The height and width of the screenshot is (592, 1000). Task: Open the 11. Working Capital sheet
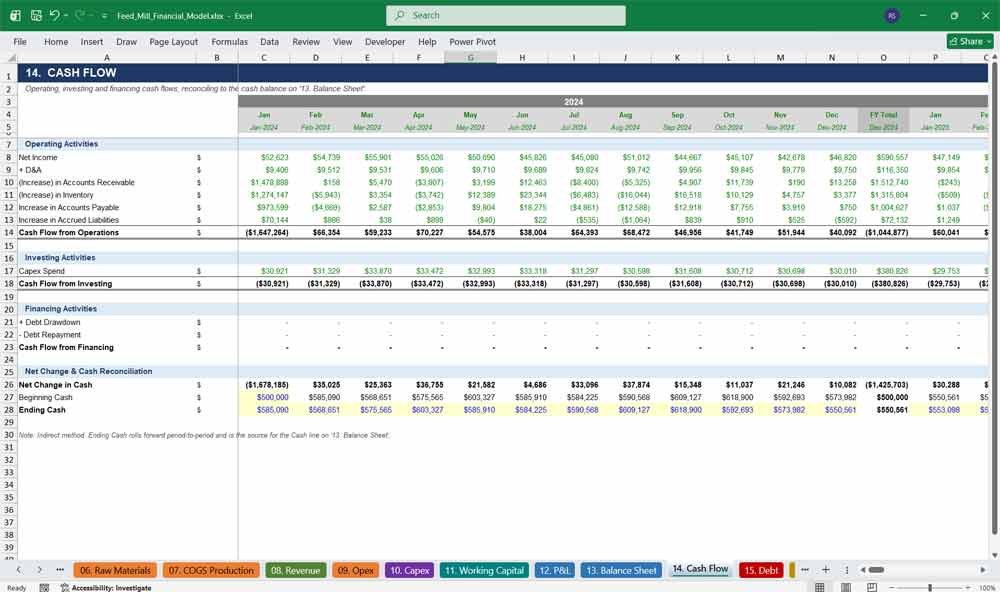(484, 570)
